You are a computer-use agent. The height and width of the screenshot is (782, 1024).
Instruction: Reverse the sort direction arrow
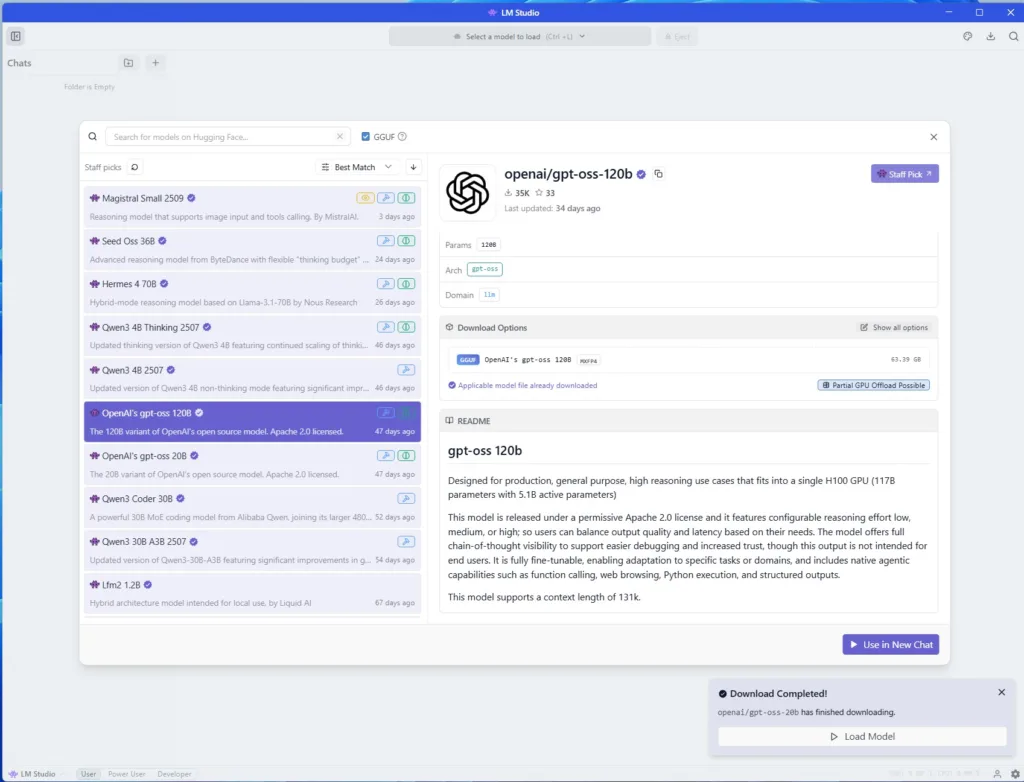[x=413, y=167]
